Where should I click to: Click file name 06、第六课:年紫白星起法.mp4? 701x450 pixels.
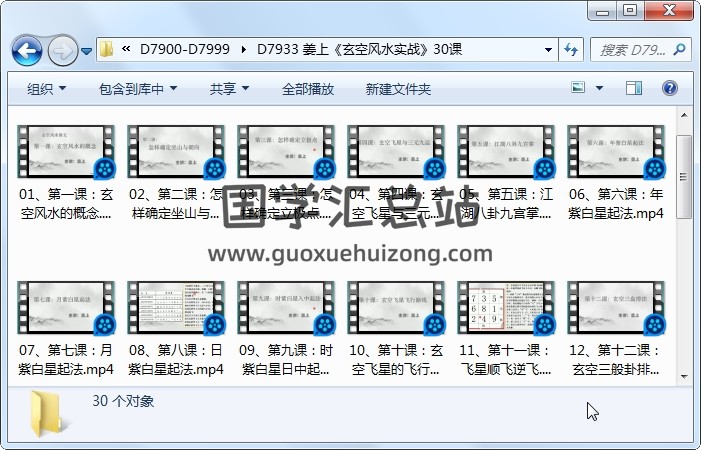[616, 204]
